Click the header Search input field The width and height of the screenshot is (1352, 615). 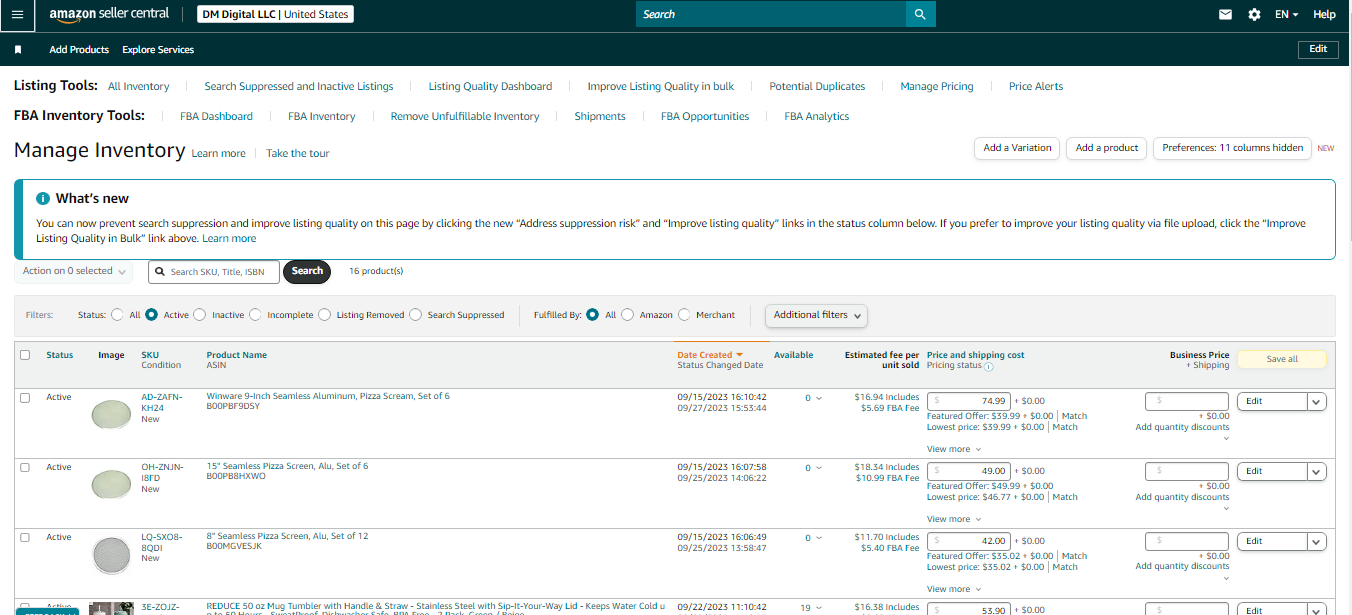tap(771, 14)
